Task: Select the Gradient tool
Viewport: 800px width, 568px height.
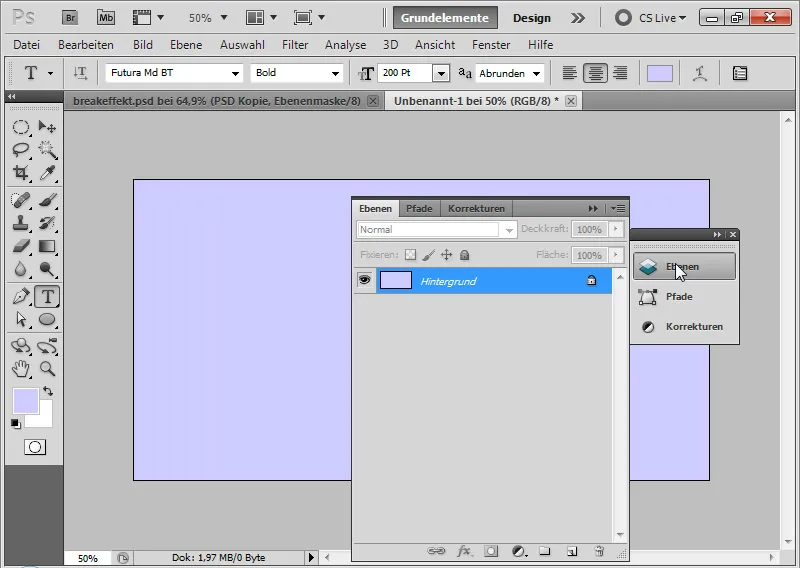Action: pos(47,246)
